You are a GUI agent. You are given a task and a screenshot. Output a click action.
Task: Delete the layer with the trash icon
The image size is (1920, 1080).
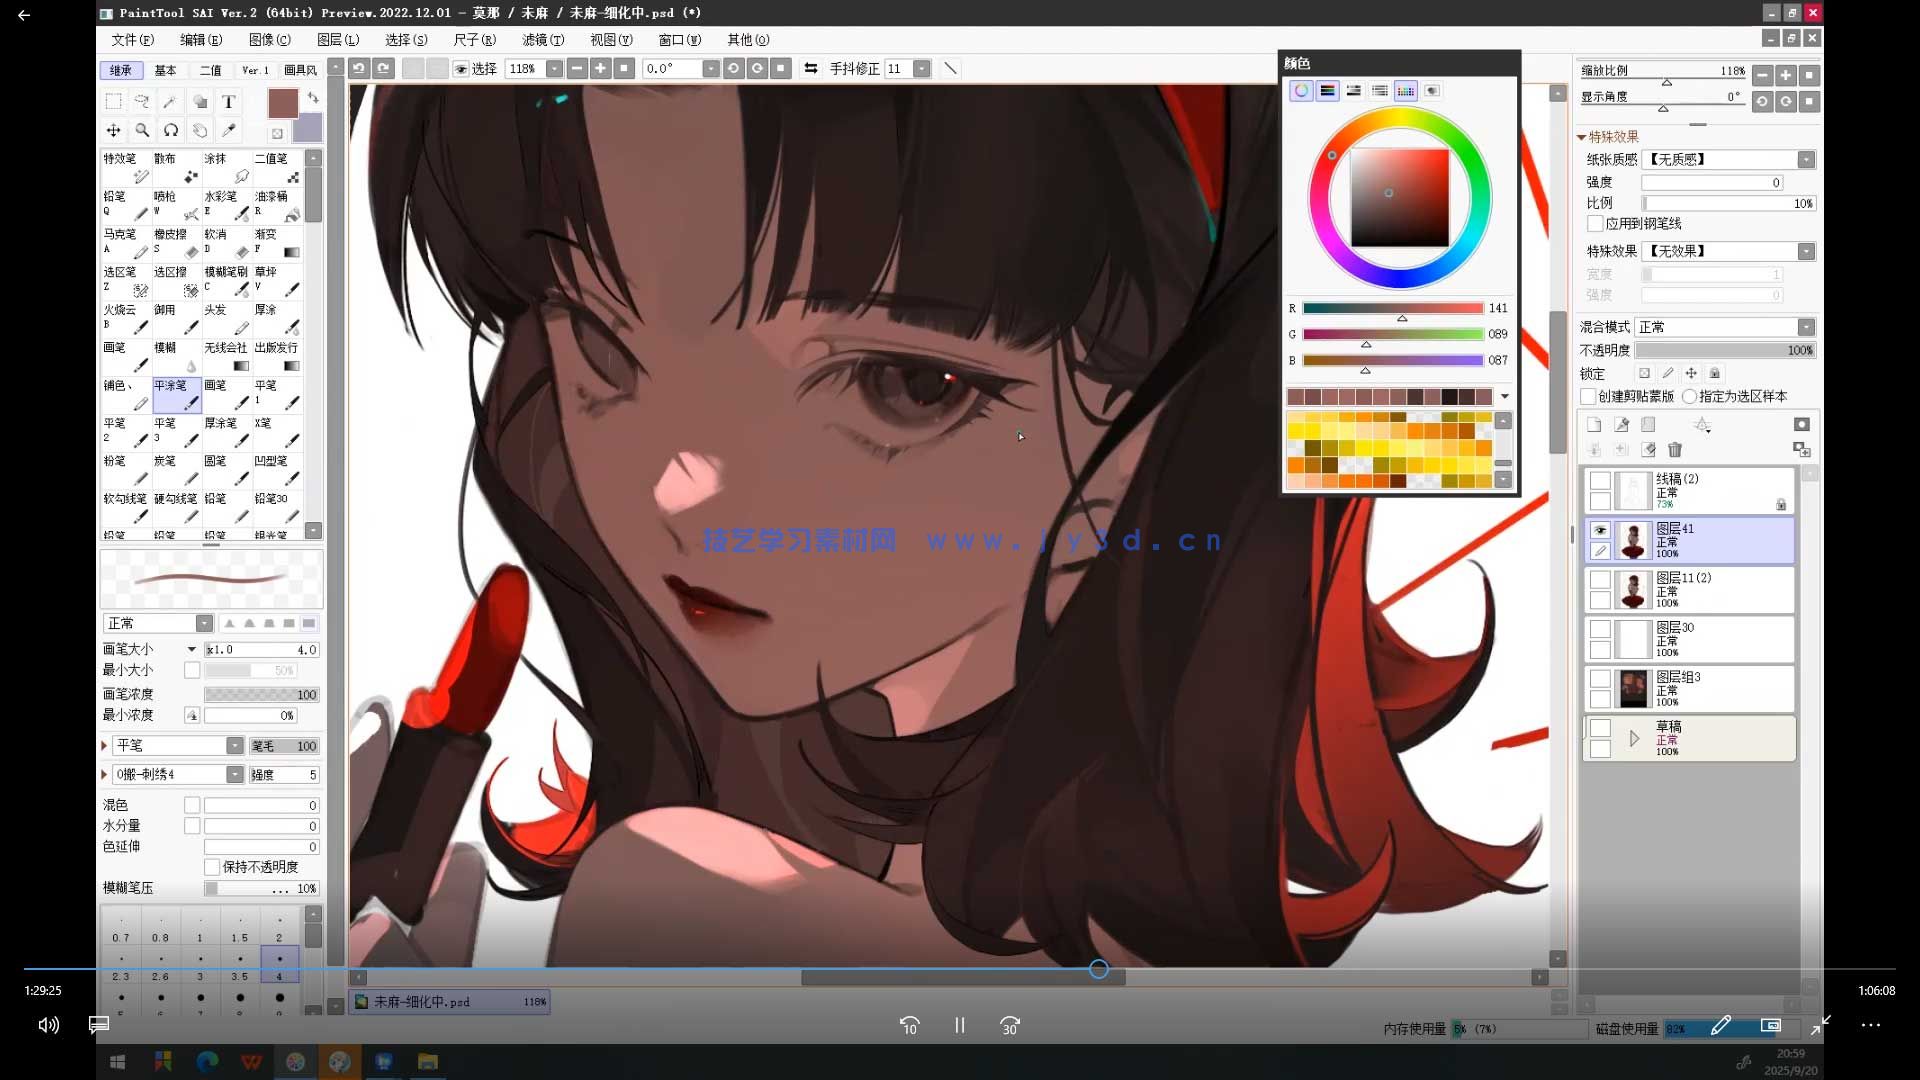pos(1675,450)
